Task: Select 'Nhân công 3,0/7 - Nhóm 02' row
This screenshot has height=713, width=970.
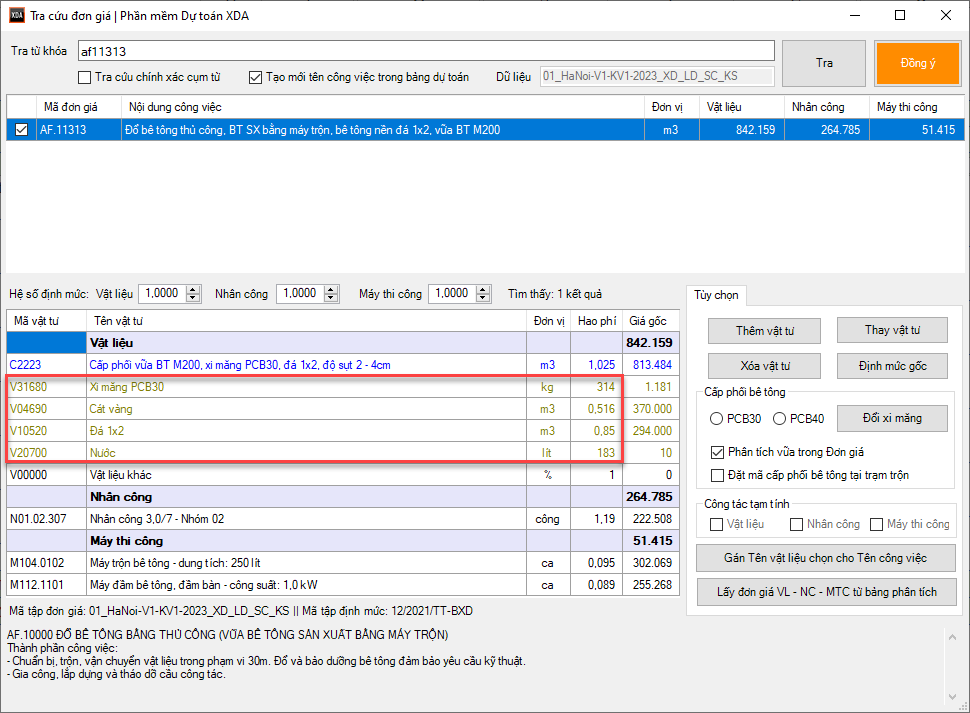Action: [343, 519]
